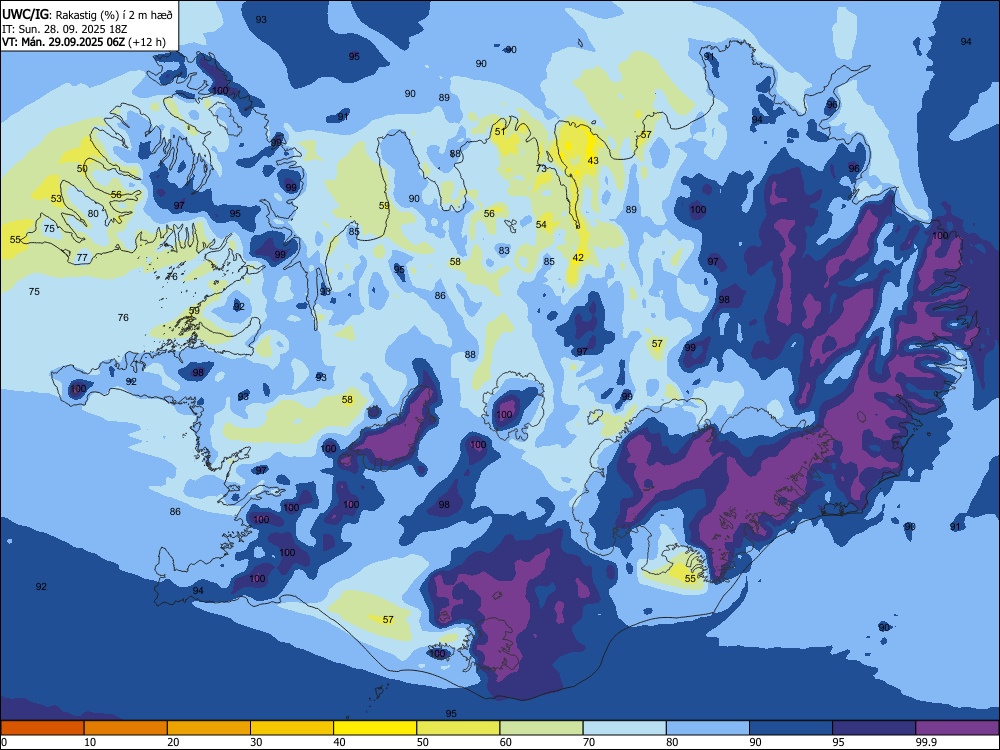1000x750 pixels.
Task: Click the valid time 'VT: Mán. 29.09.2025 06Z'
Action: pyautogui.click(x=64, y=42)
